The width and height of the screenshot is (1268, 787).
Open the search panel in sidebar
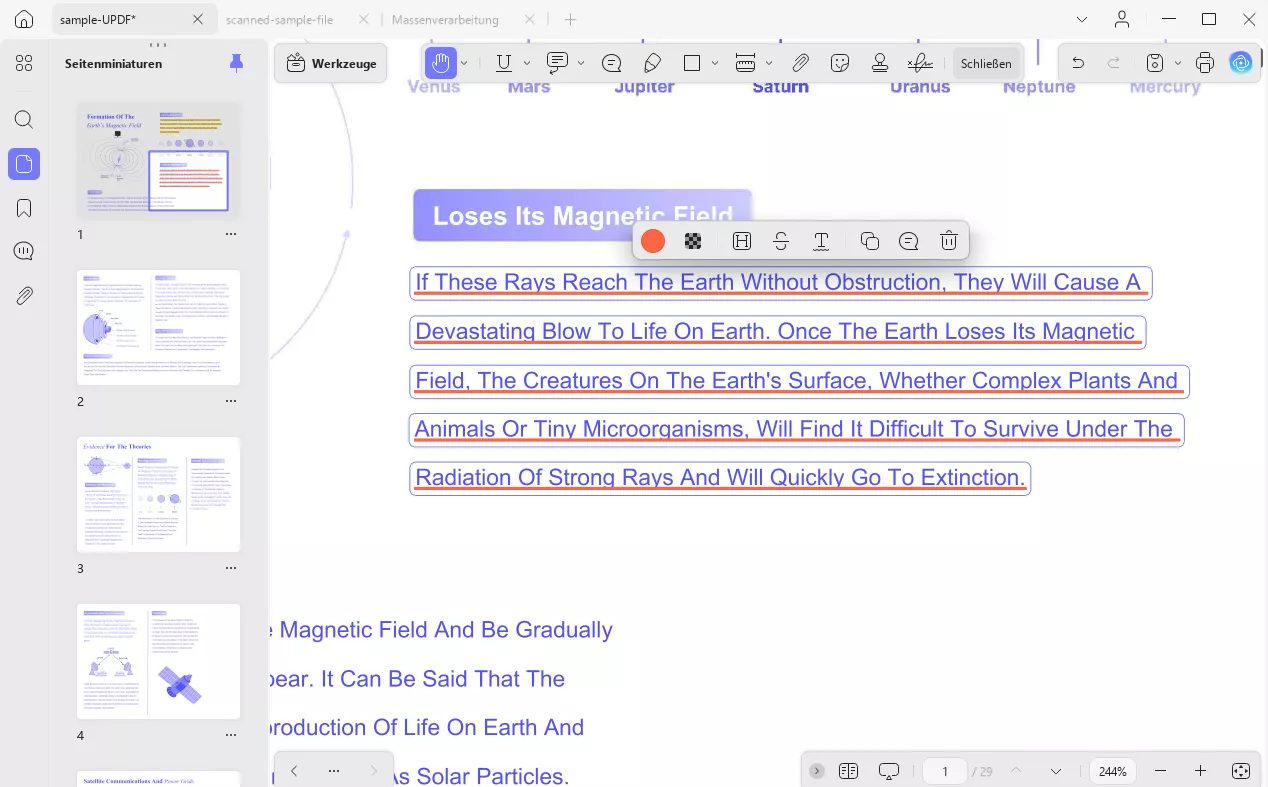tap(24, 120)
